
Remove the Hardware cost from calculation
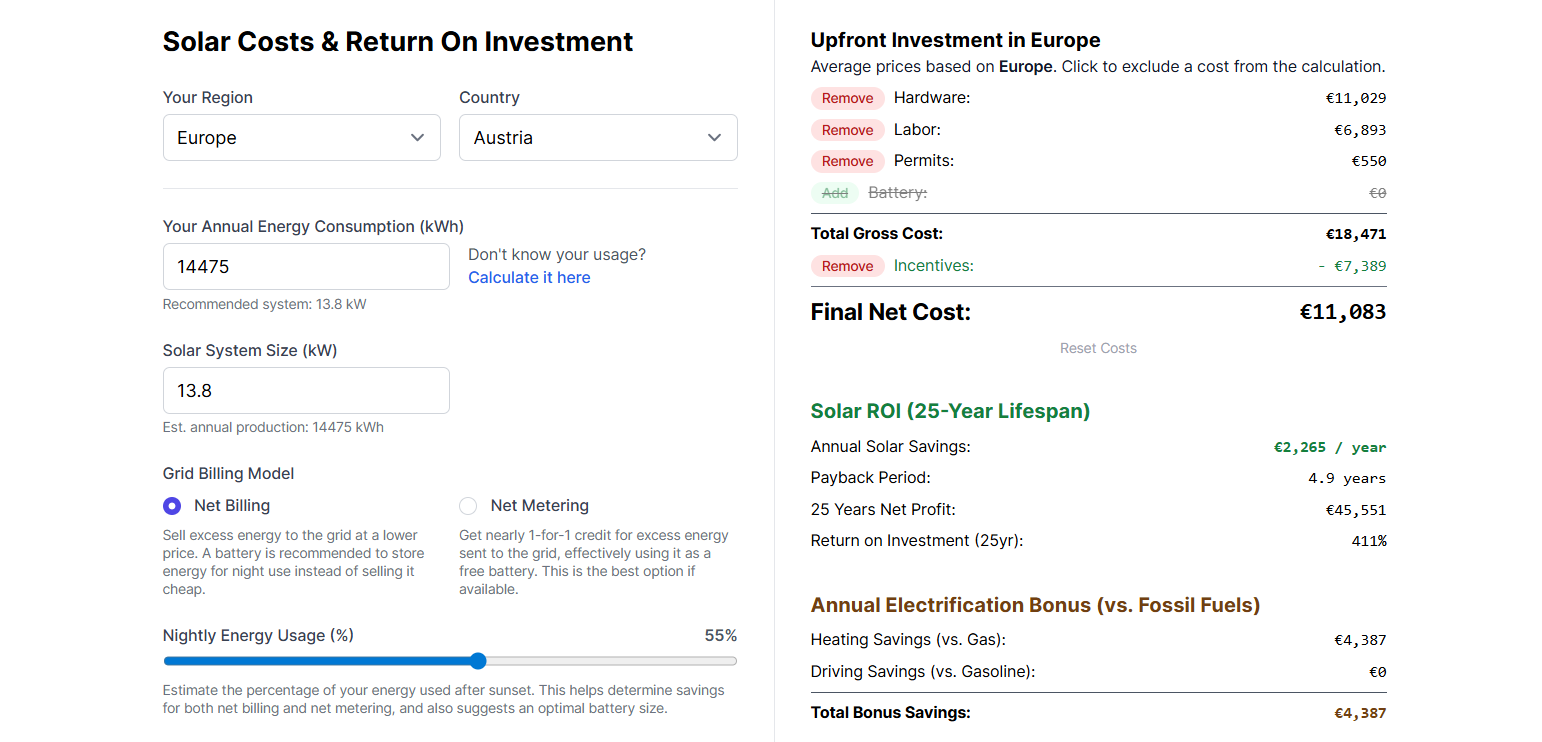tap(847, 98)
